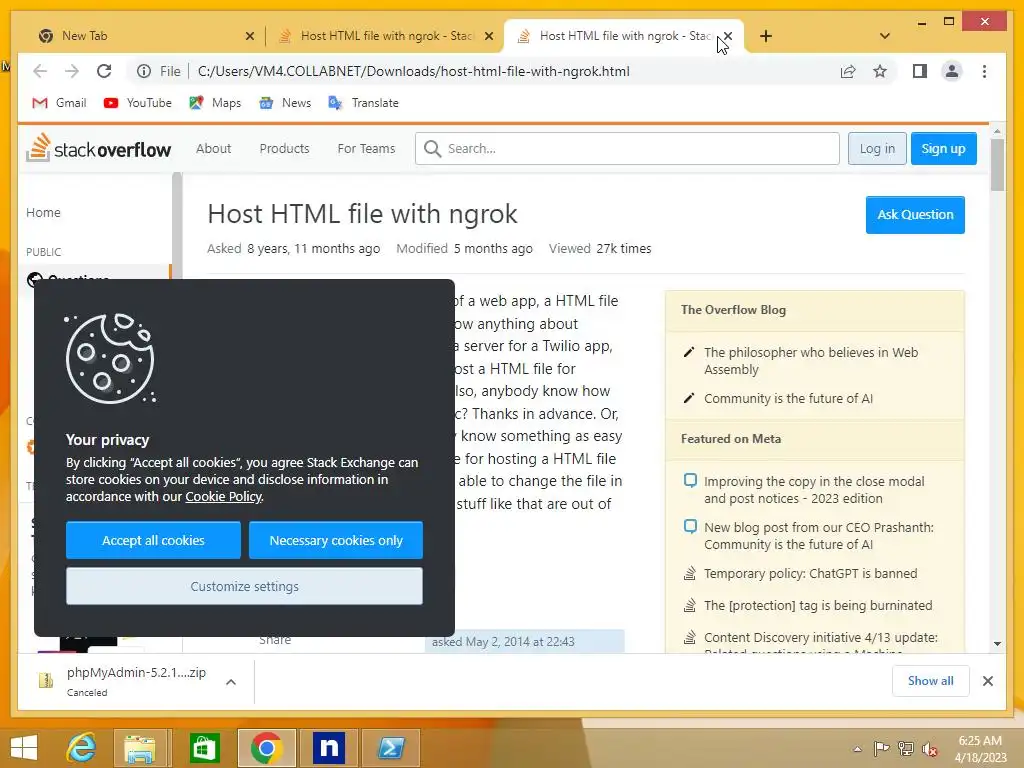
Task: Share this page using the share icon
Action: (848, 71)
